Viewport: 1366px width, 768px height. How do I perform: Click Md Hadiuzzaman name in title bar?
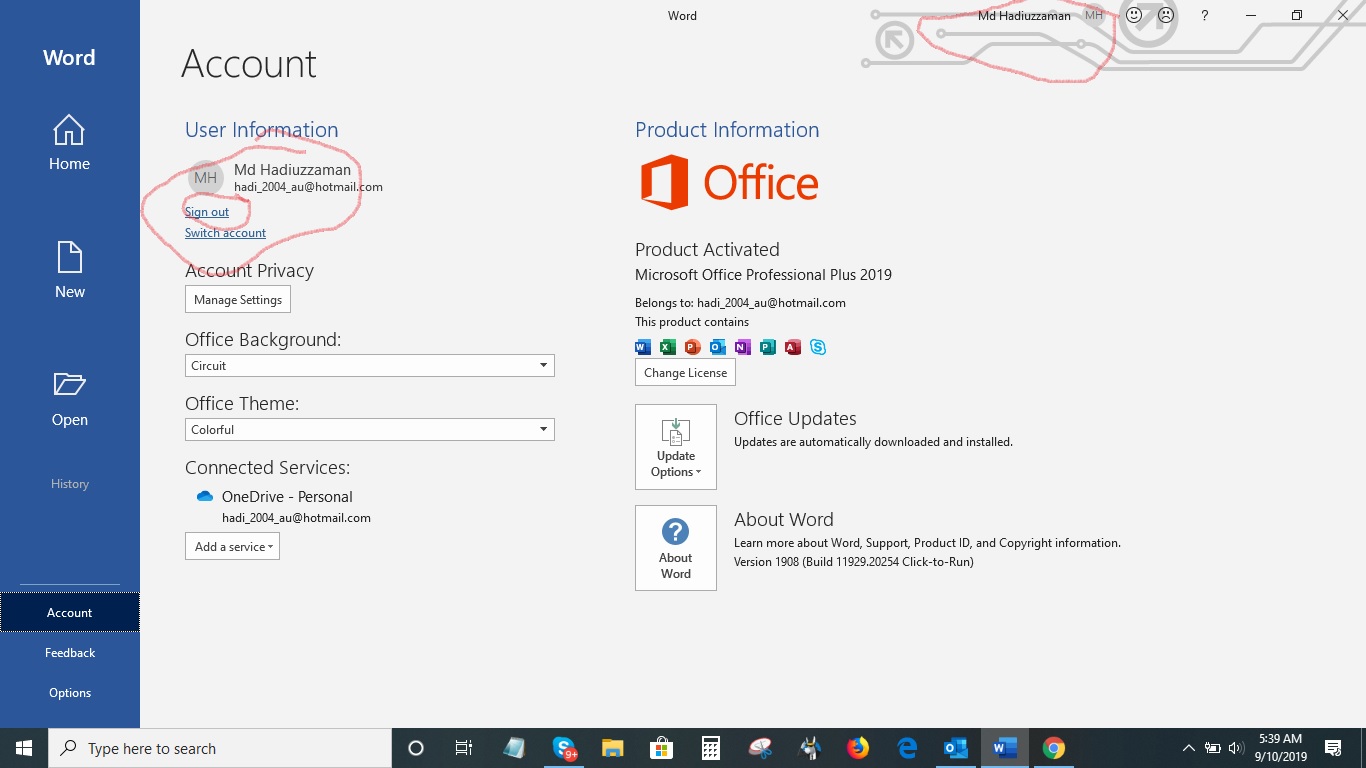1024,16
